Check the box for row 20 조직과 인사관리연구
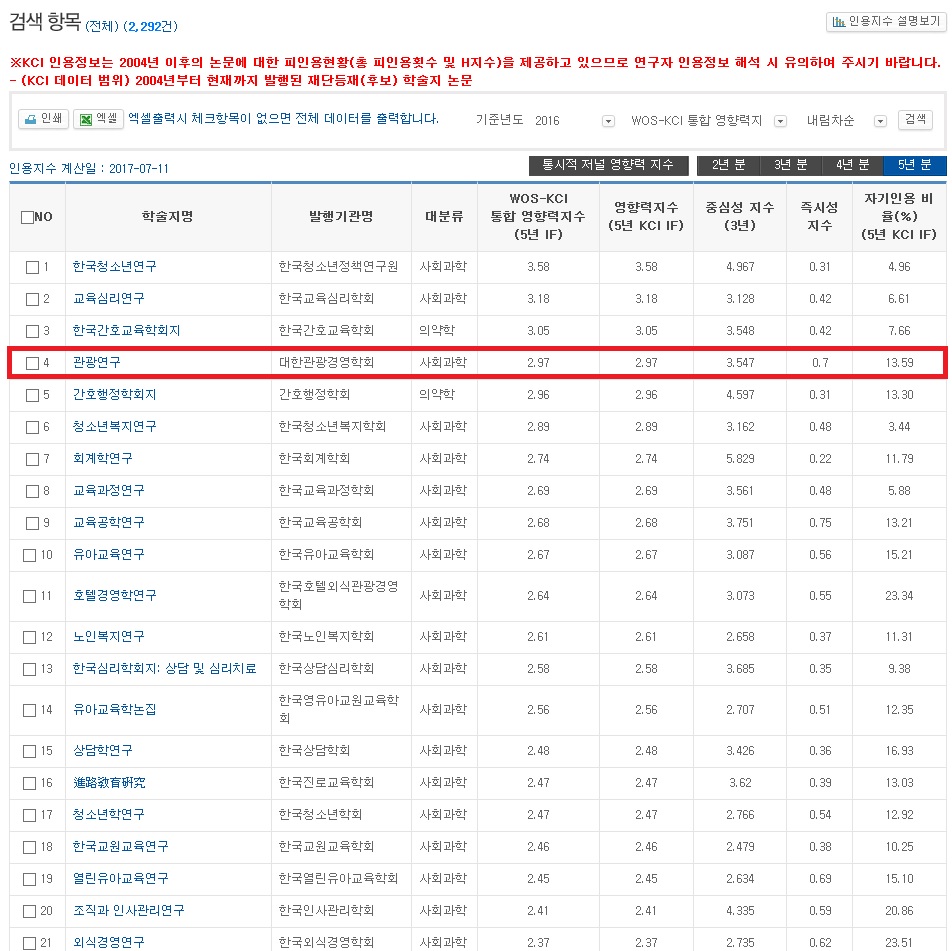The image size is (952, 951). pyautogui.click(x=29, y=911)
